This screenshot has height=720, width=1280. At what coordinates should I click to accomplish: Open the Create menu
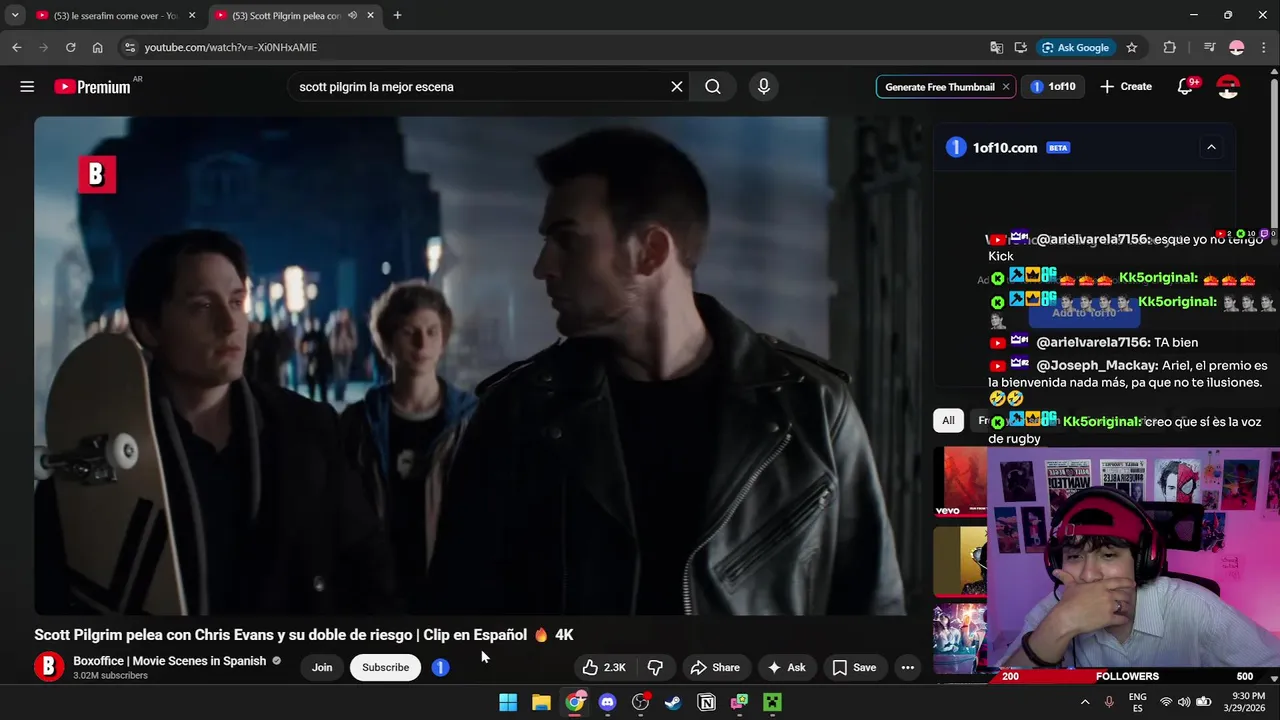click(1126, 87)
